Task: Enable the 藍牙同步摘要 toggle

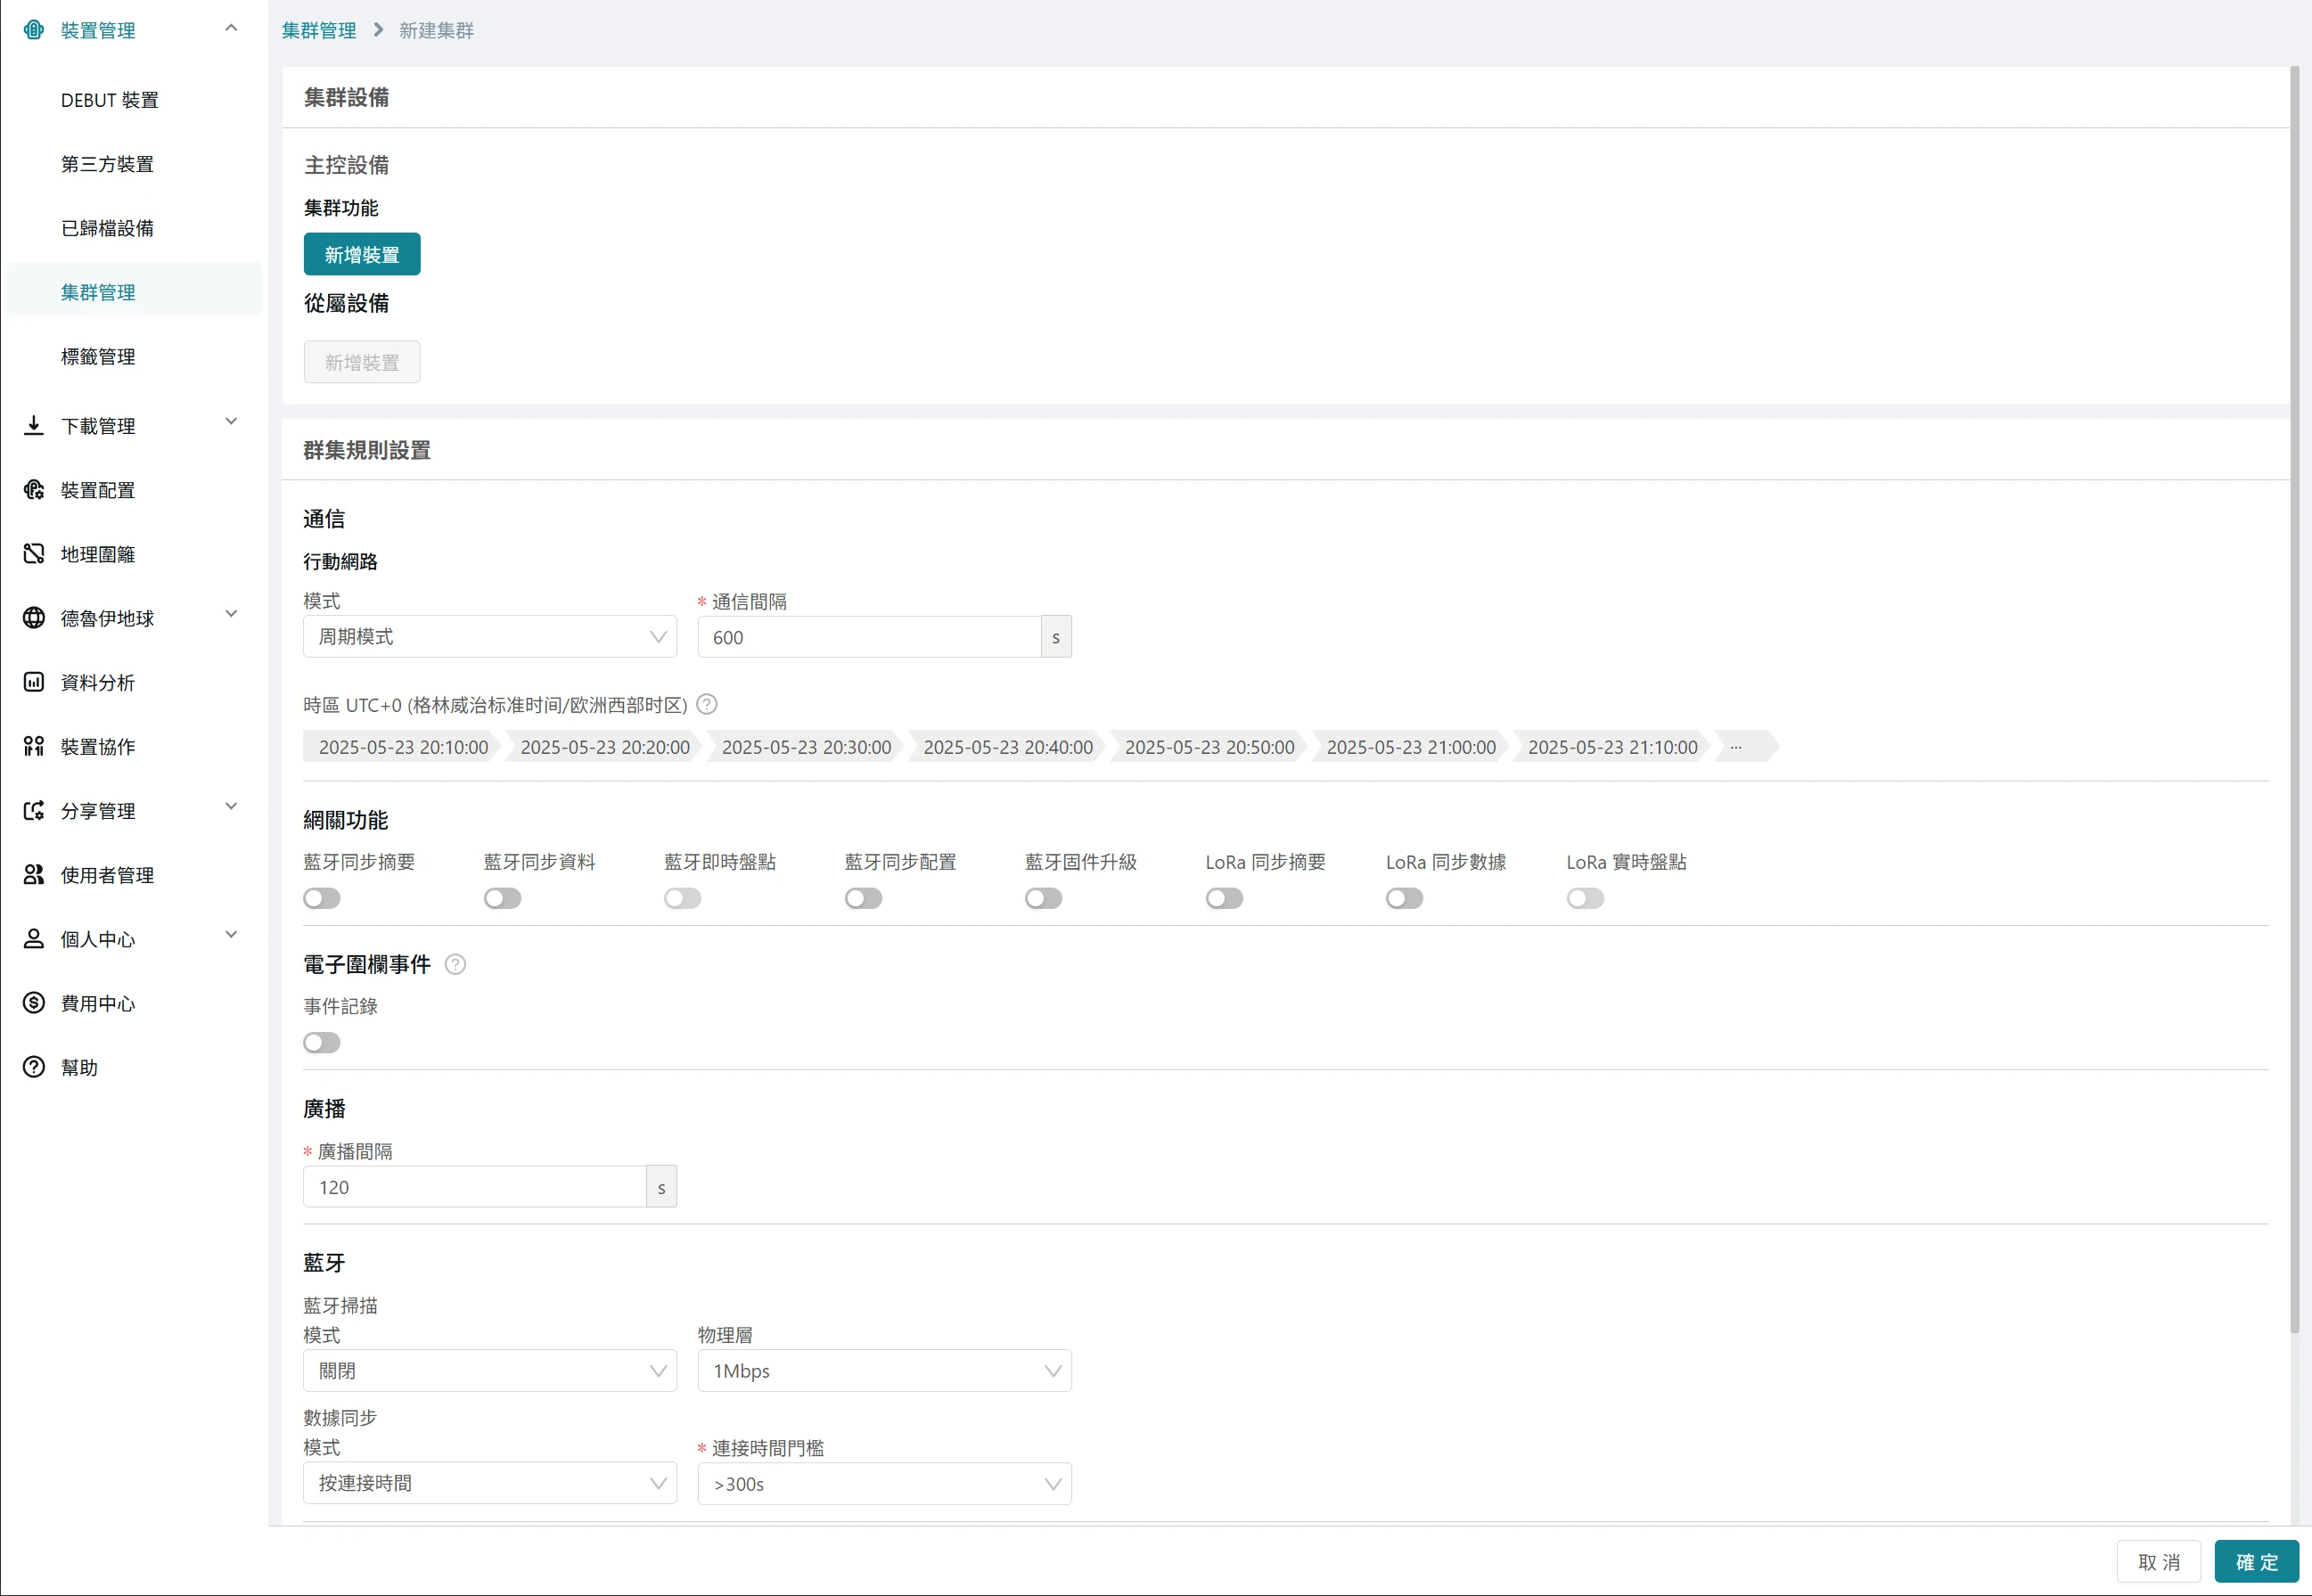Action: [322, 898]
